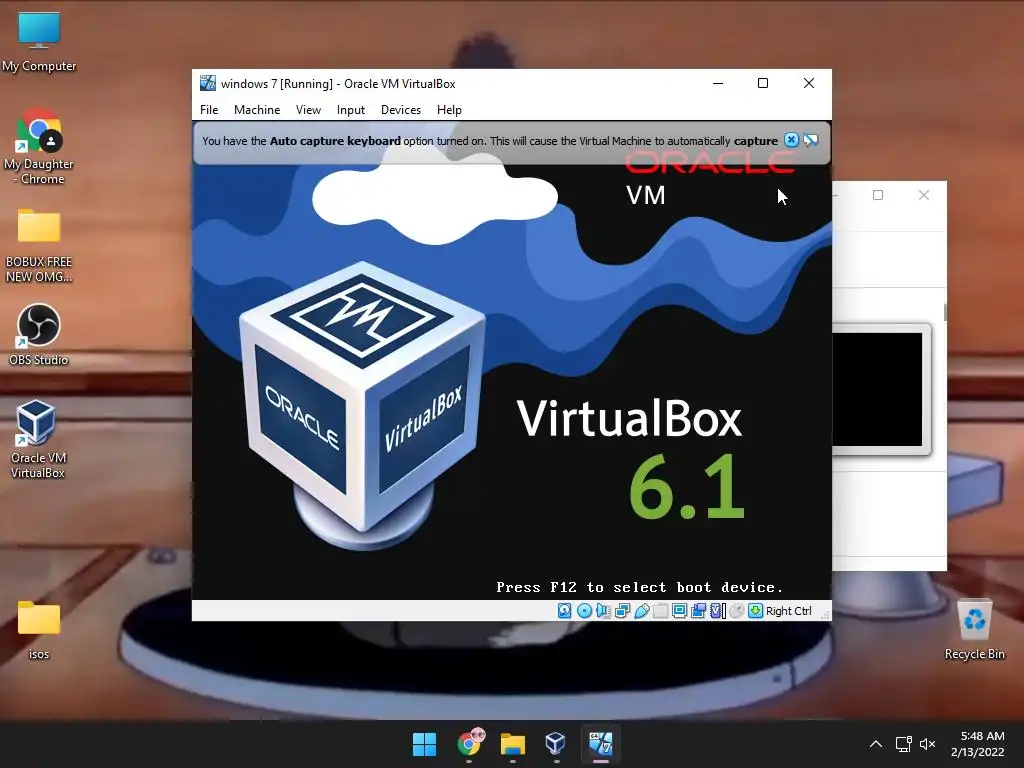Open File Explorer from the taskbar
The width and height of the screenshot is (1024, 768).
coord(513,744)
